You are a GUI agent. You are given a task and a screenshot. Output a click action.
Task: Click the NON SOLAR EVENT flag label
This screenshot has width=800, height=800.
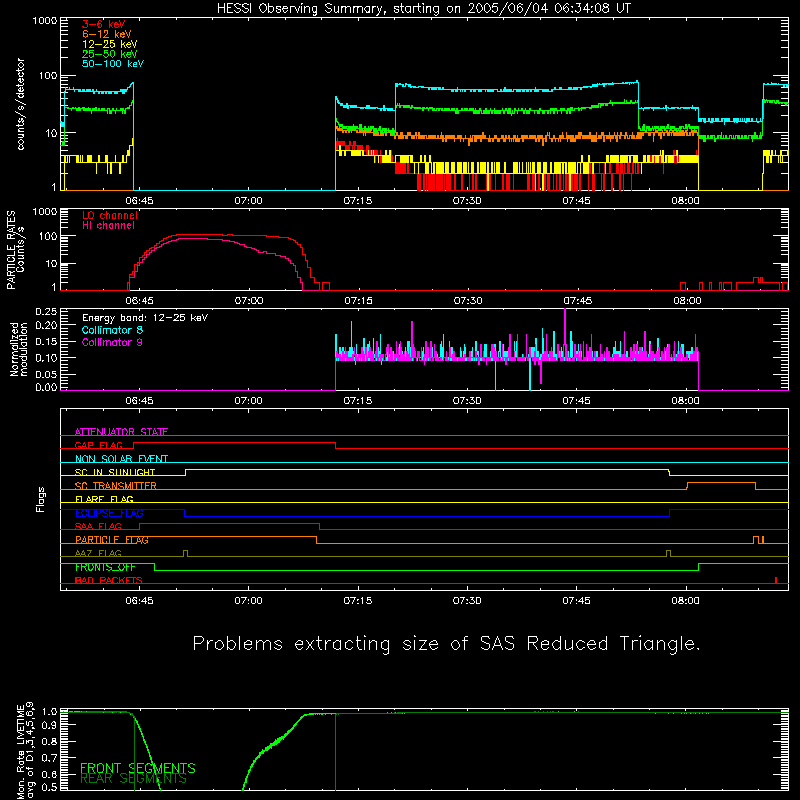121,459
